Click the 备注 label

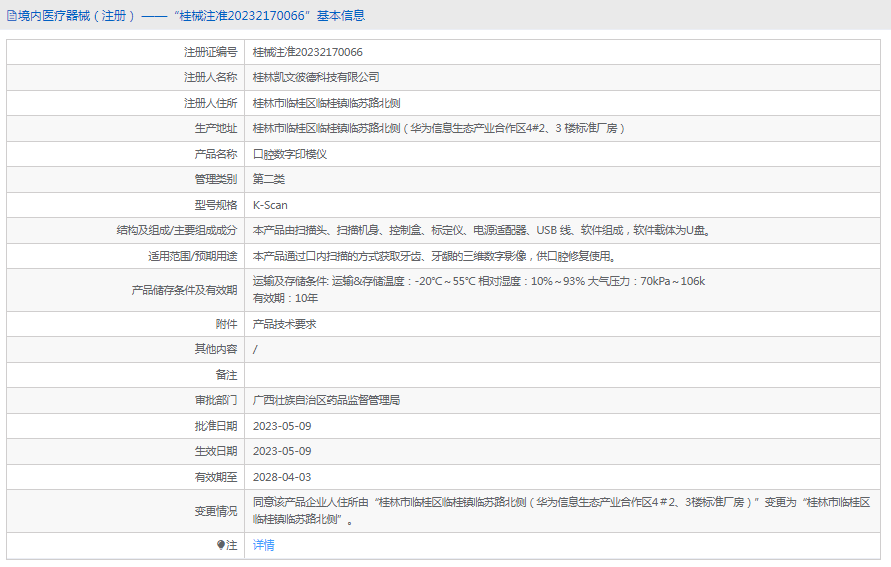click(226, 375)
